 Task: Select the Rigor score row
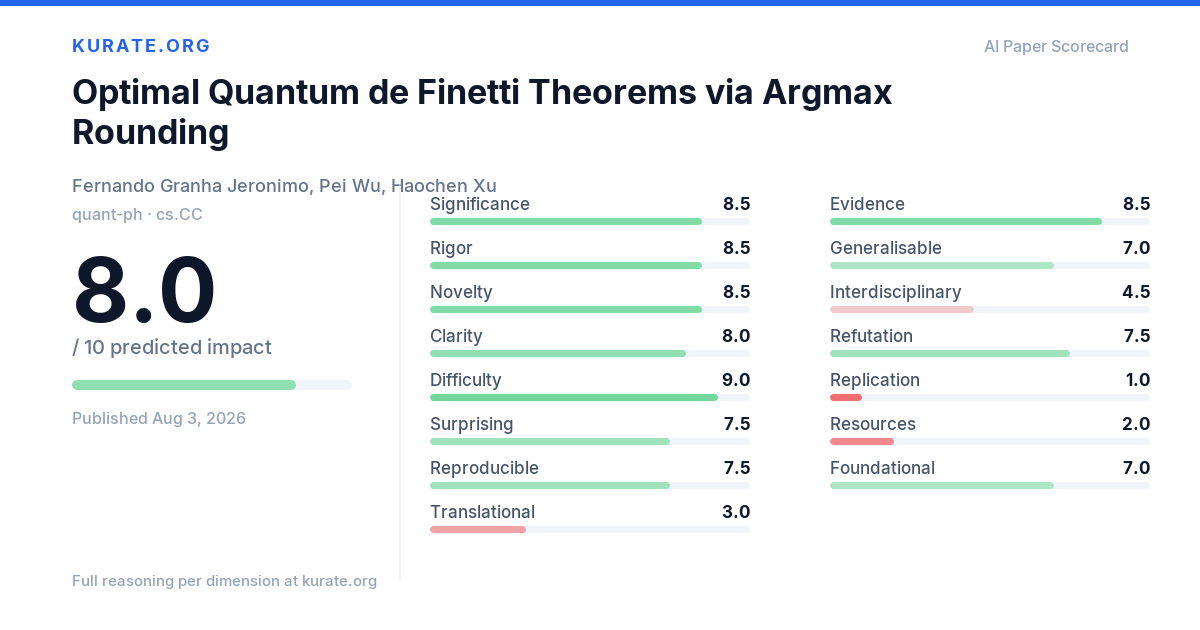(590, 254)
